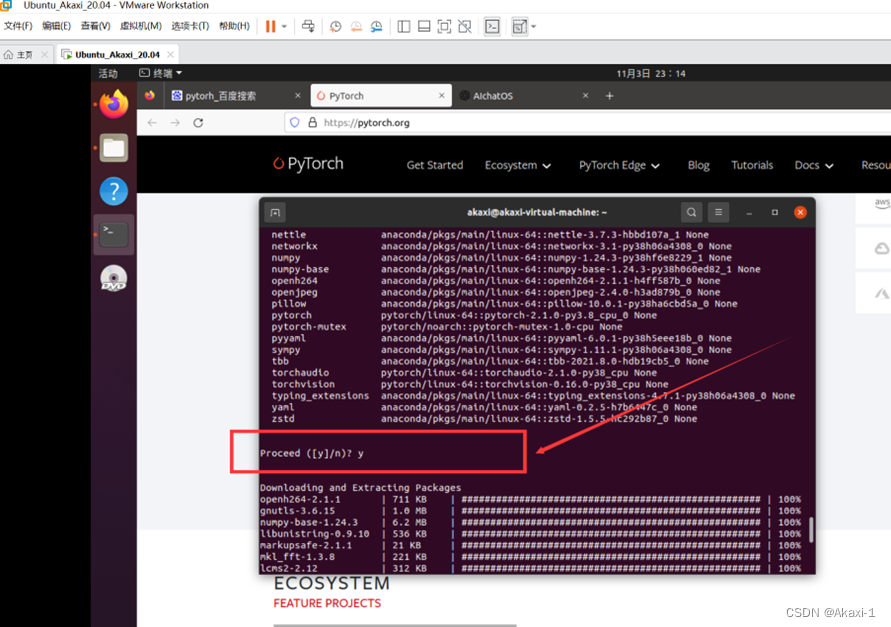This screenshot has width=891, height=627.
Task: Expand the Docs nav dropdown
Action: pyautogui.click(x=814, y=165)
